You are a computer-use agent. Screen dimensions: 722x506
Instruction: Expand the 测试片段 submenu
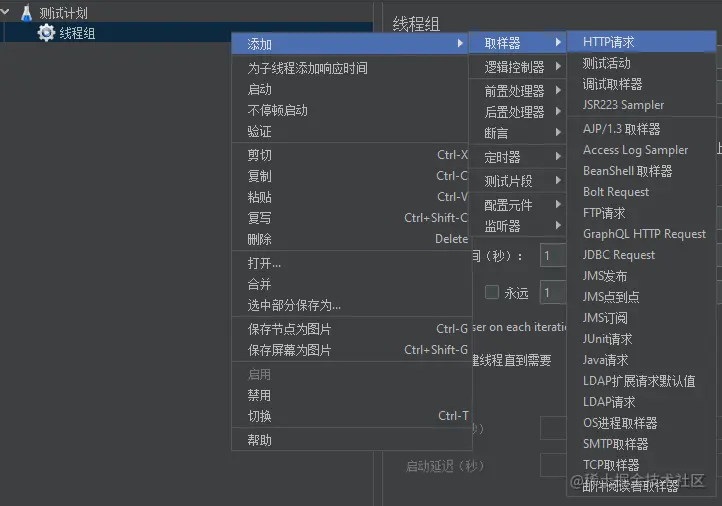click(x=518, y=181)
